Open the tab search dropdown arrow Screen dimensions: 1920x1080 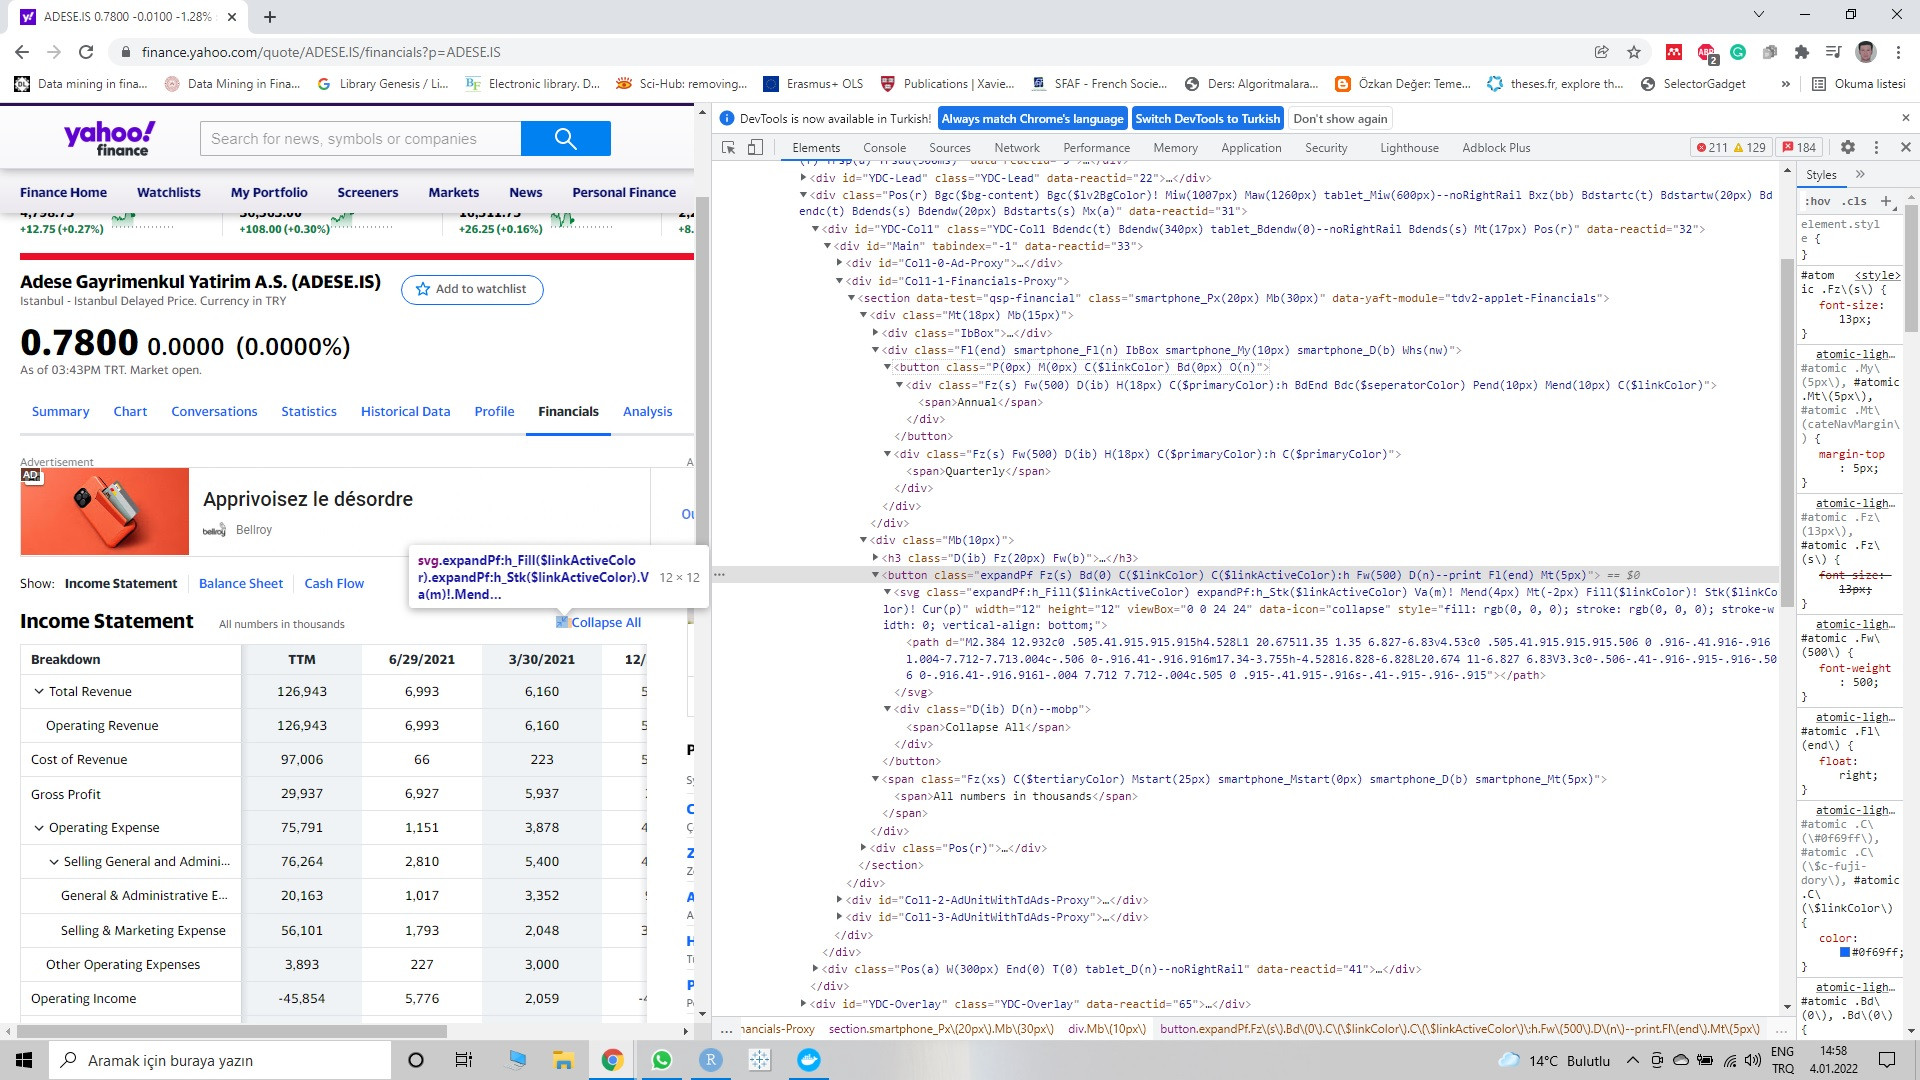point(1759,15)
